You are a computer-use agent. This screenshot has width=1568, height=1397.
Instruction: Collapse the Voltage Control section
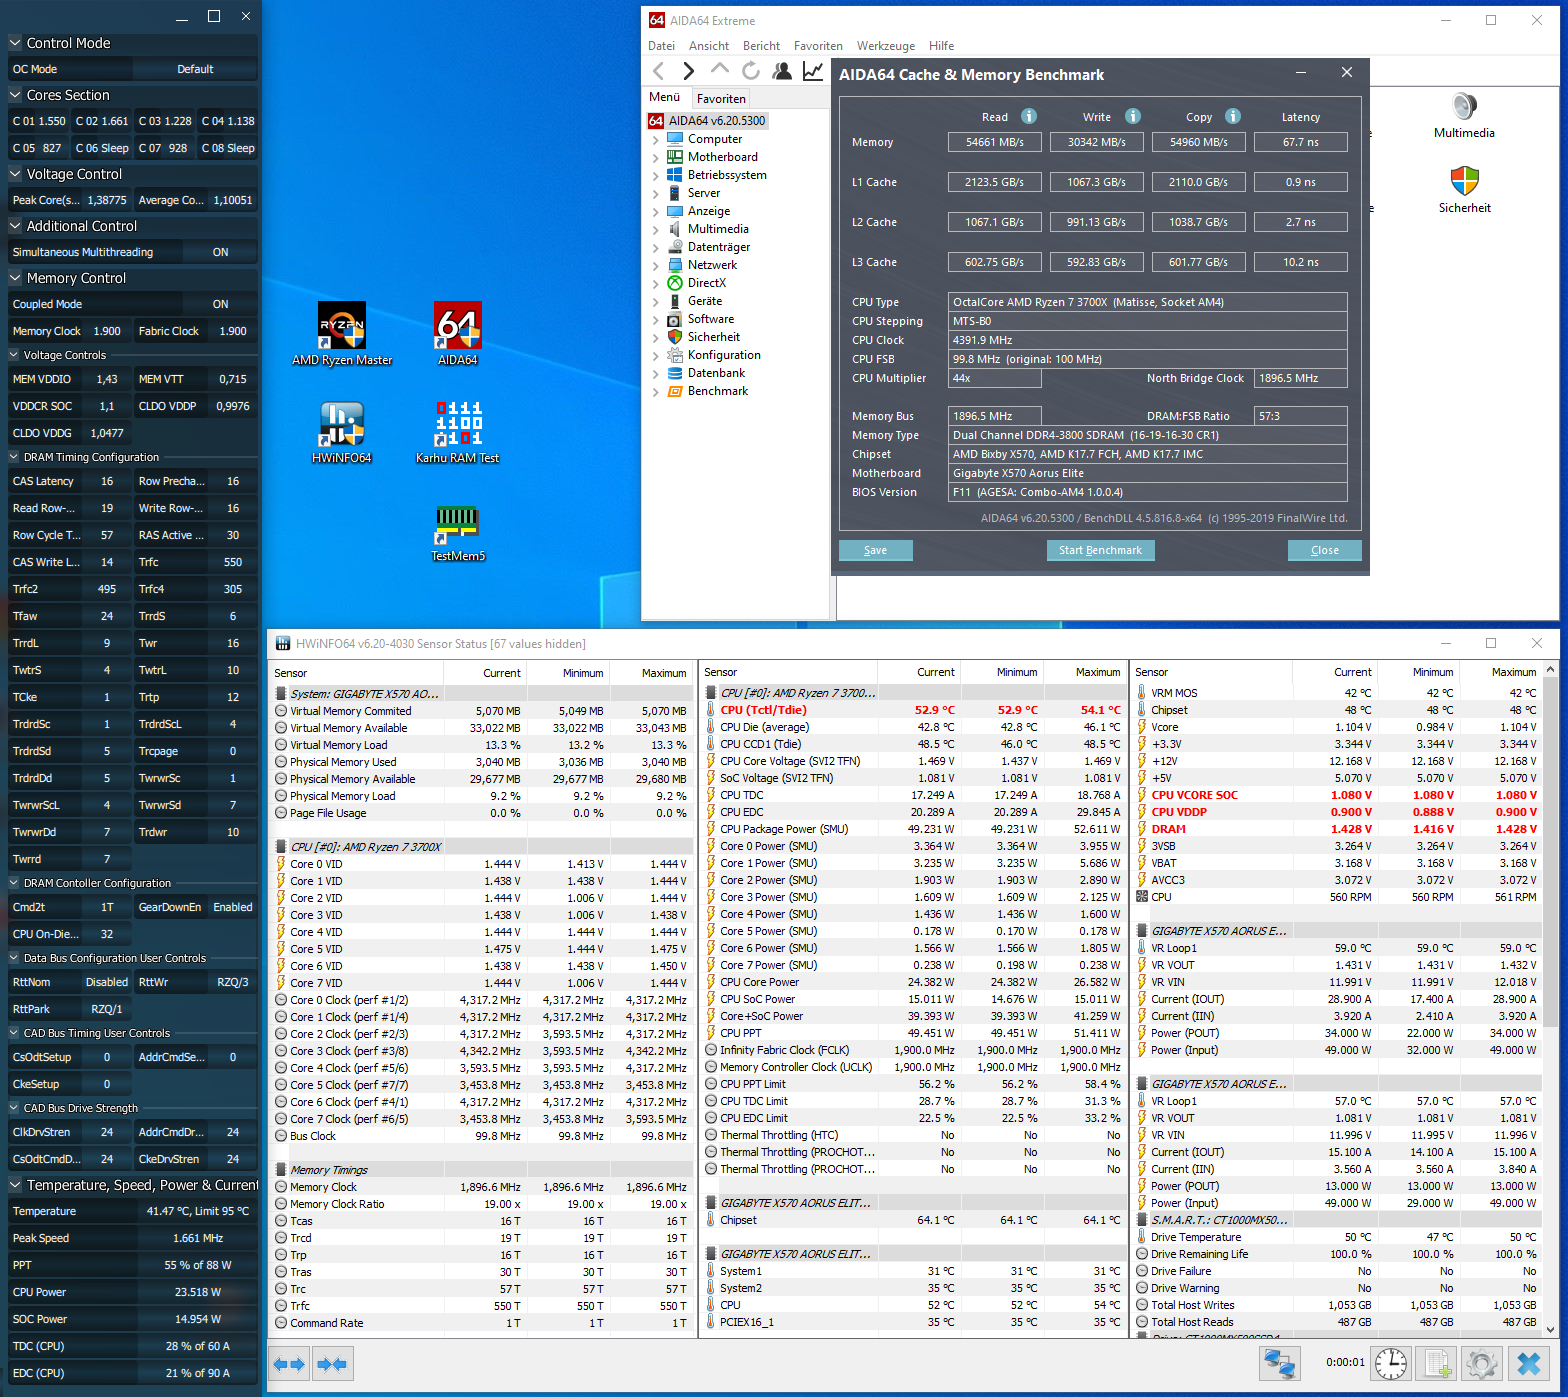[x=15, y=174]
